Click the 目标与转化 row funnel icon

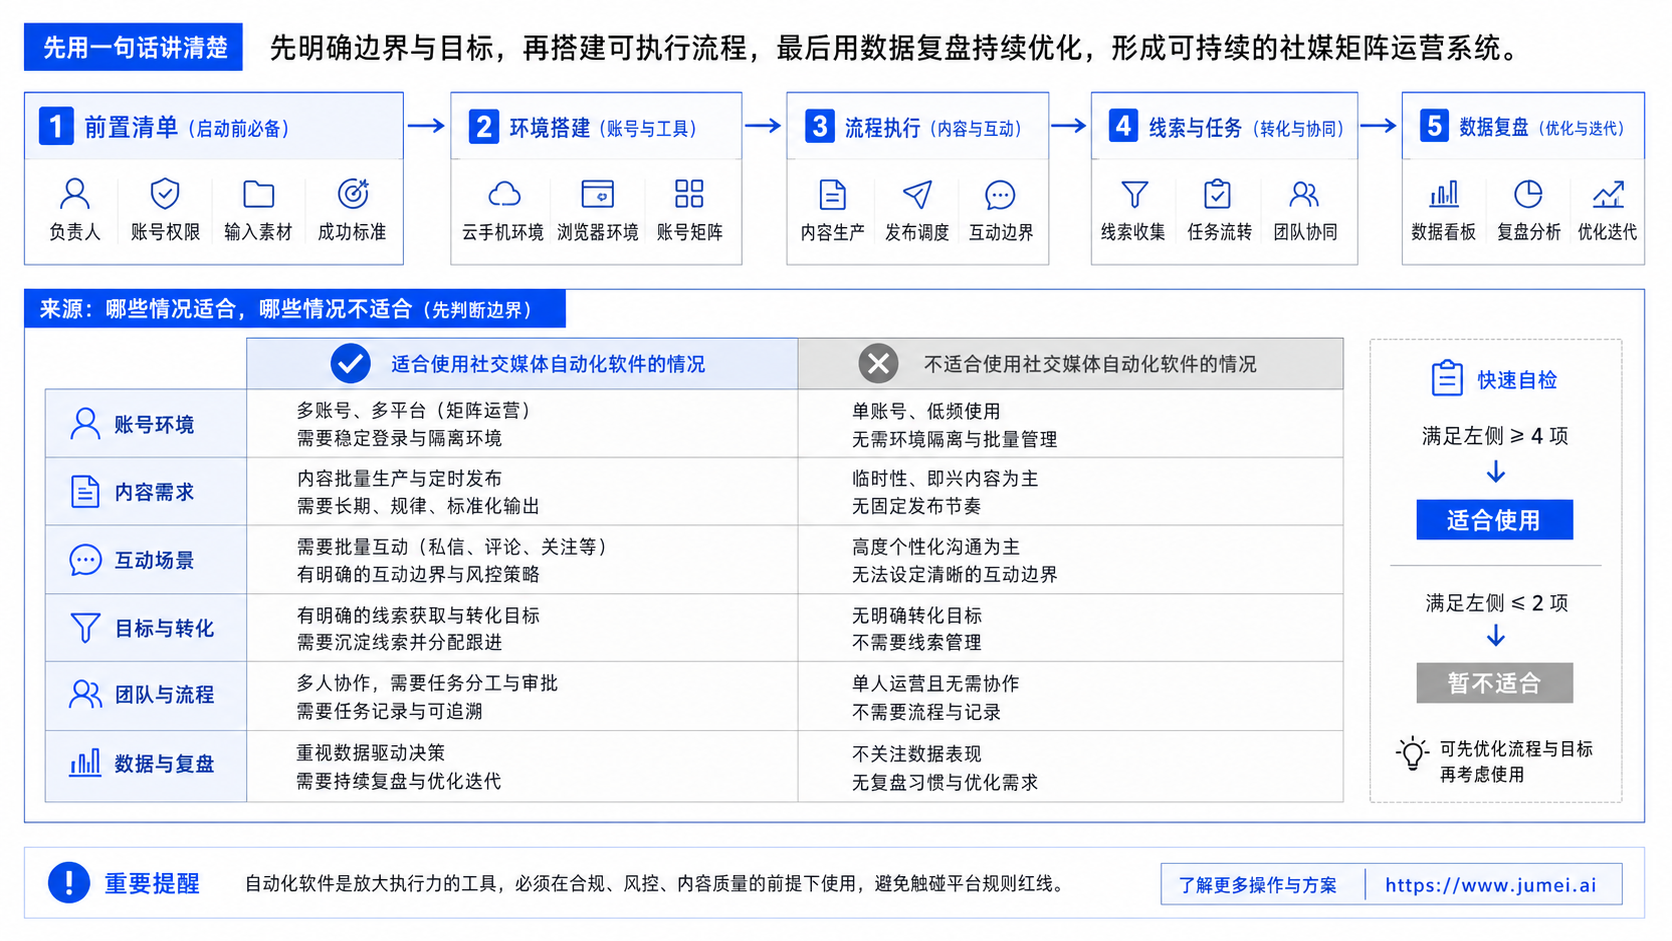pos(85,628)
